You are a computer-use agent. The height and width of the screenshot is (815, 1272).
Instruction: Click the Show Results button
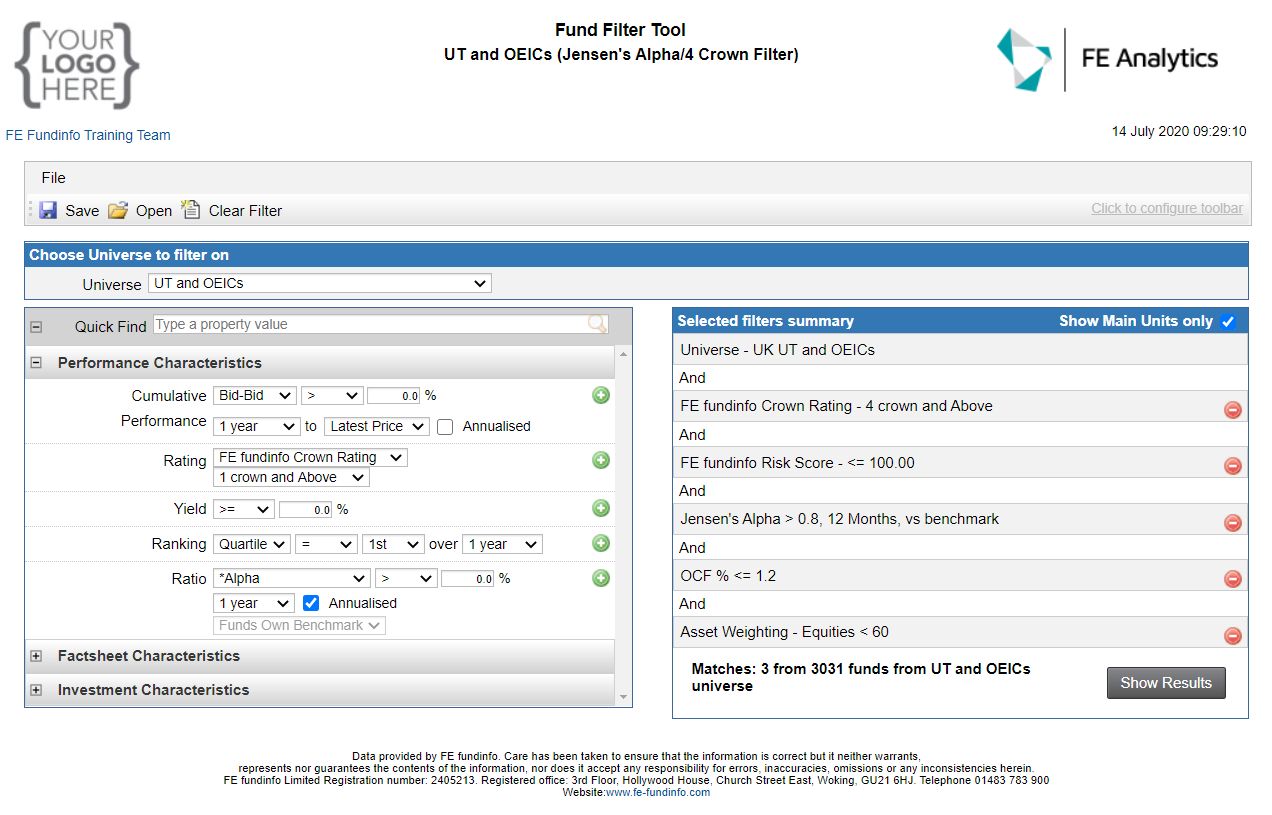[x=1165, y=683]
